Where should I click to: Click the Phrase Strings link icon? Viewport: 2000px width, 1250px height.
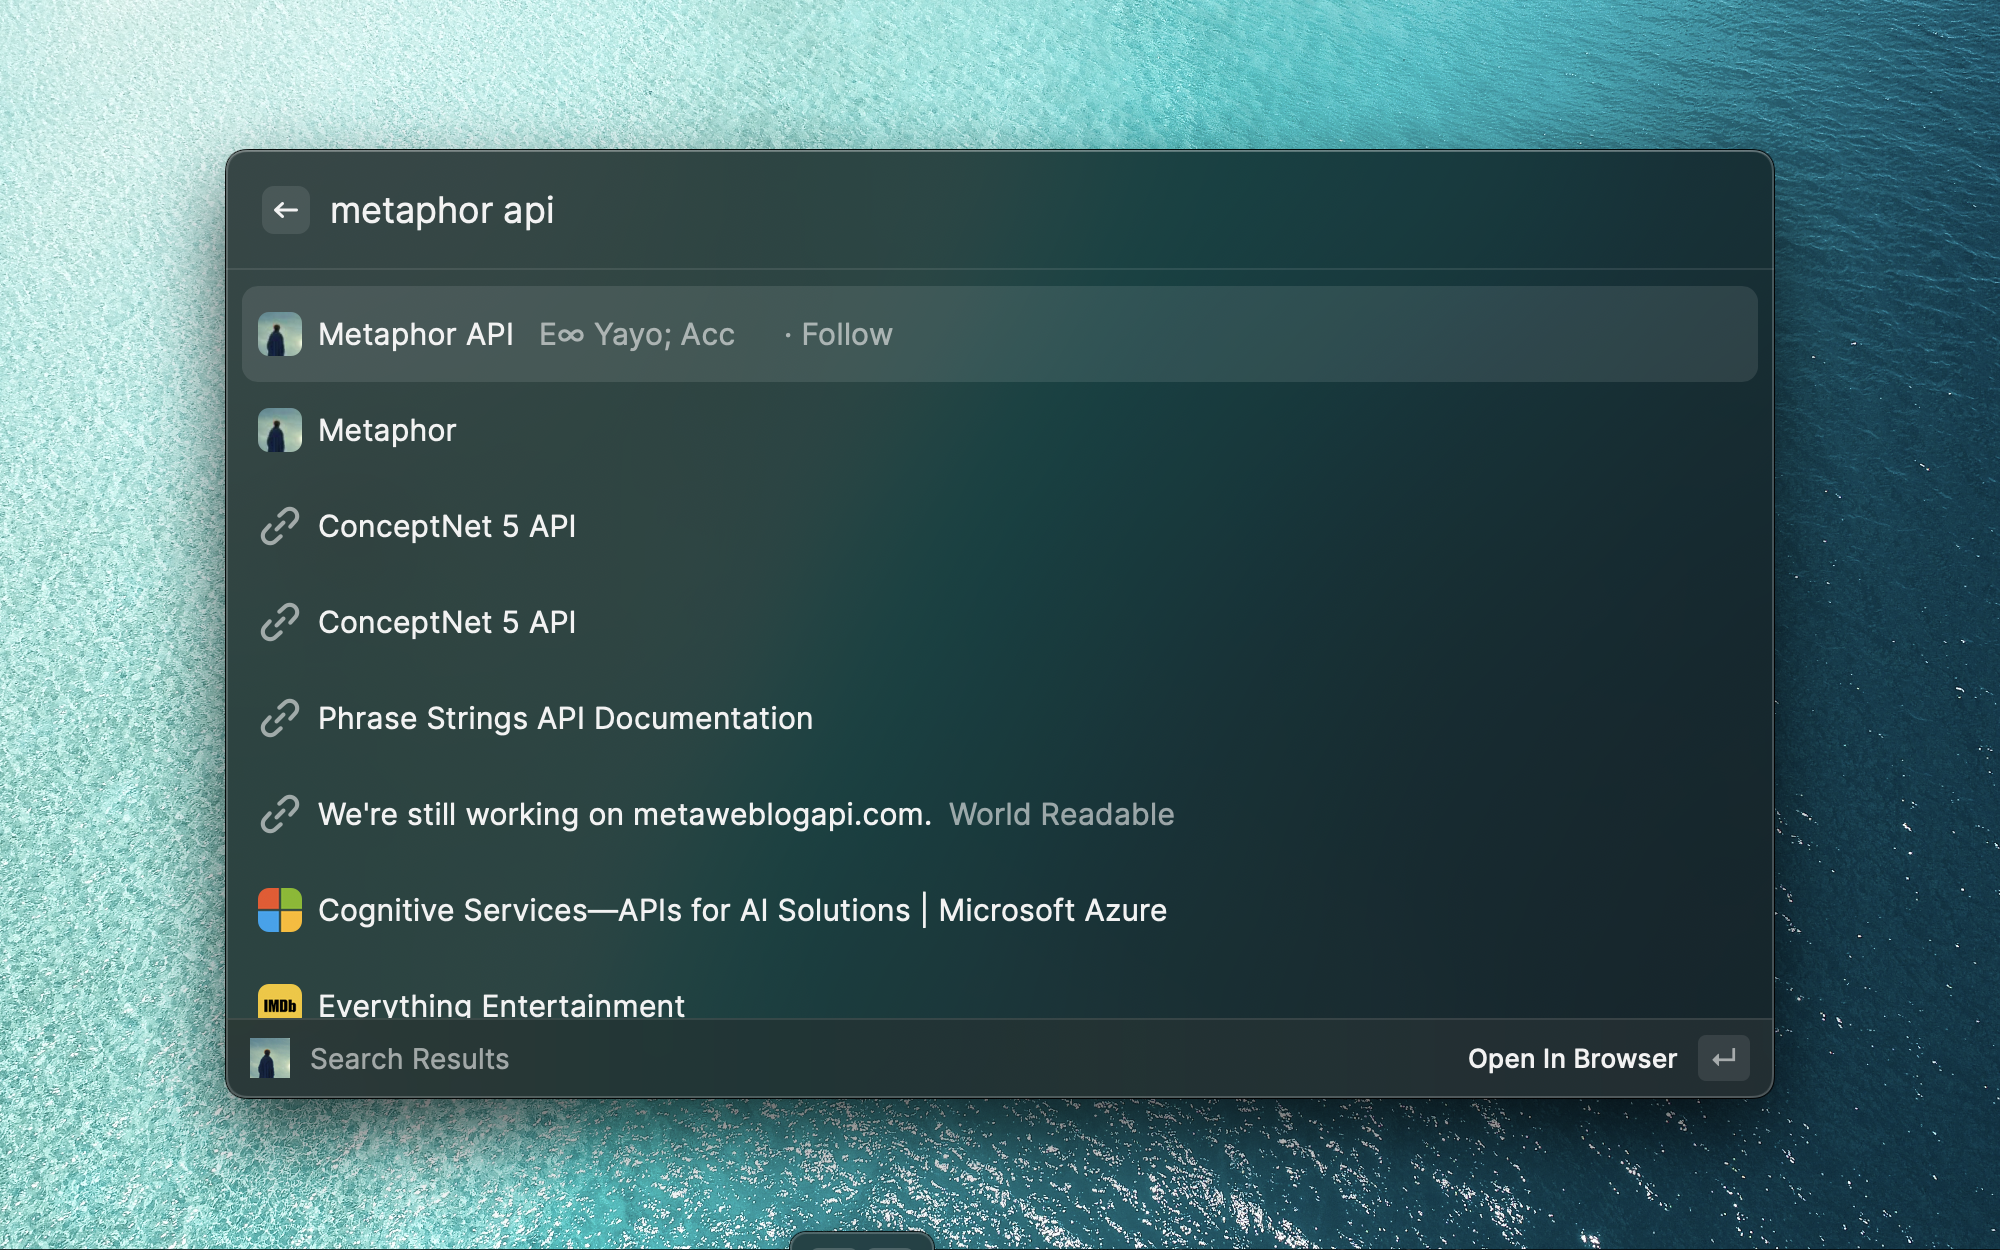(280, 718)
